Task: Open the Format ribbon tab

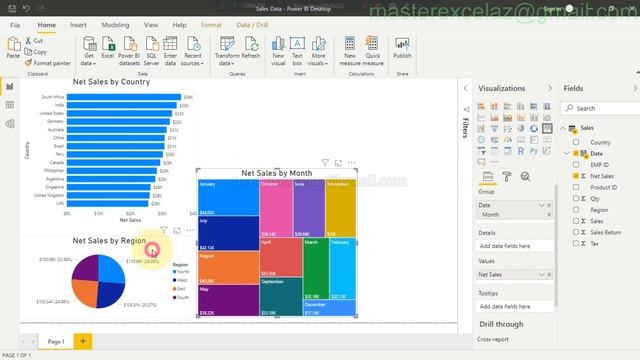Action: click(211, 25)
